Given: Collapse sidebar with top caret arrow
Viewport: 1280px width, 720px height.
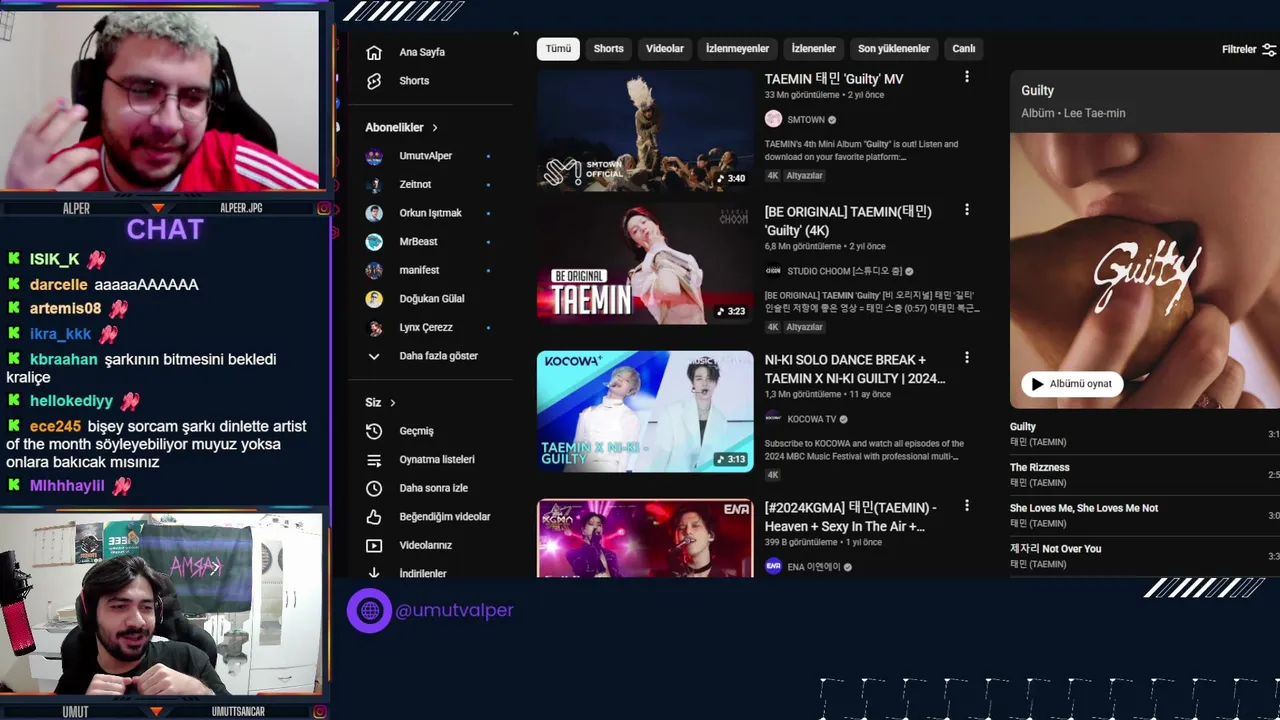Looking at the screenshot, I should 516,34.
